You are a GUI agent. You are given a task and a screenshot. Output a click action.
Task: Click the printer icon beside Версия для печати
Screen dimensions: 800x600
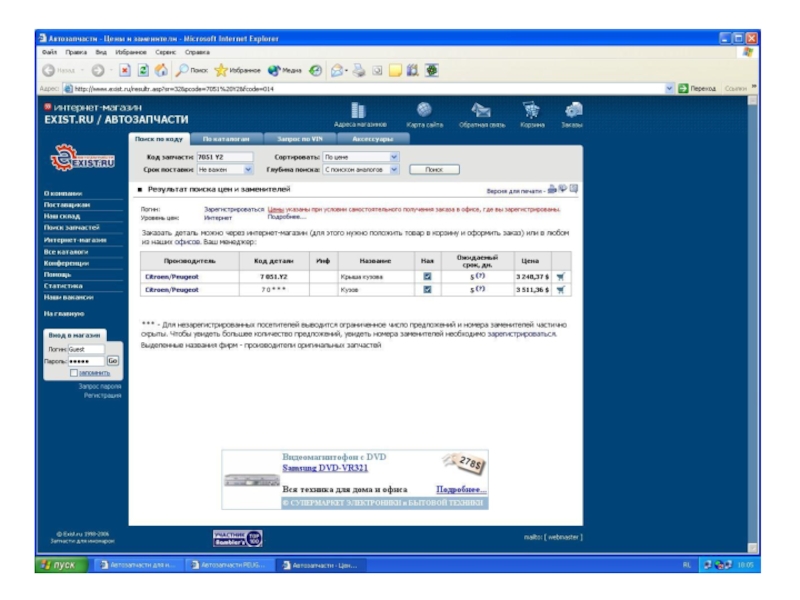pos(552,189)
